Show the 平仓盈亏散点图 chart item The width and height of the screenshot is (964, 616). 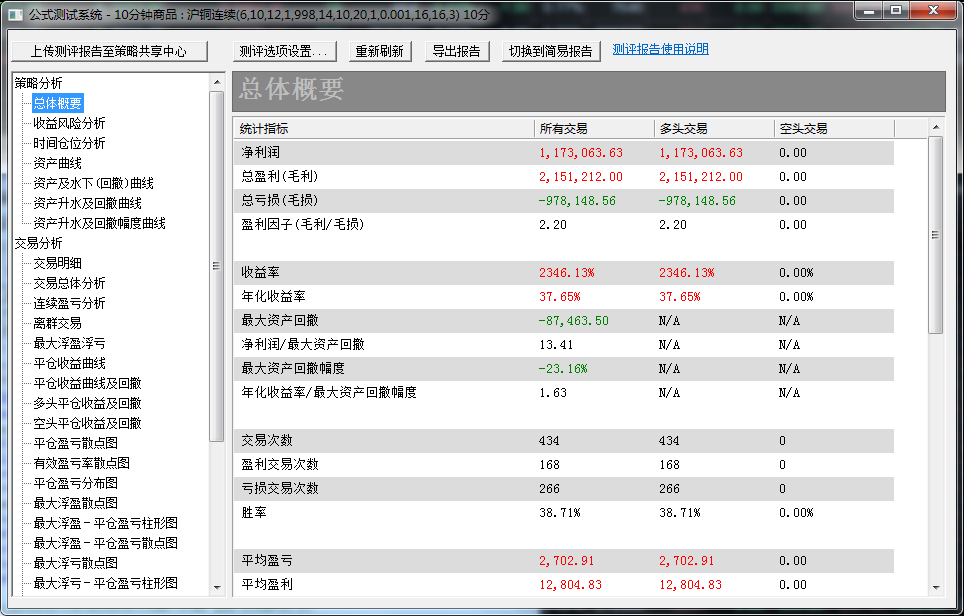[75, 443]
